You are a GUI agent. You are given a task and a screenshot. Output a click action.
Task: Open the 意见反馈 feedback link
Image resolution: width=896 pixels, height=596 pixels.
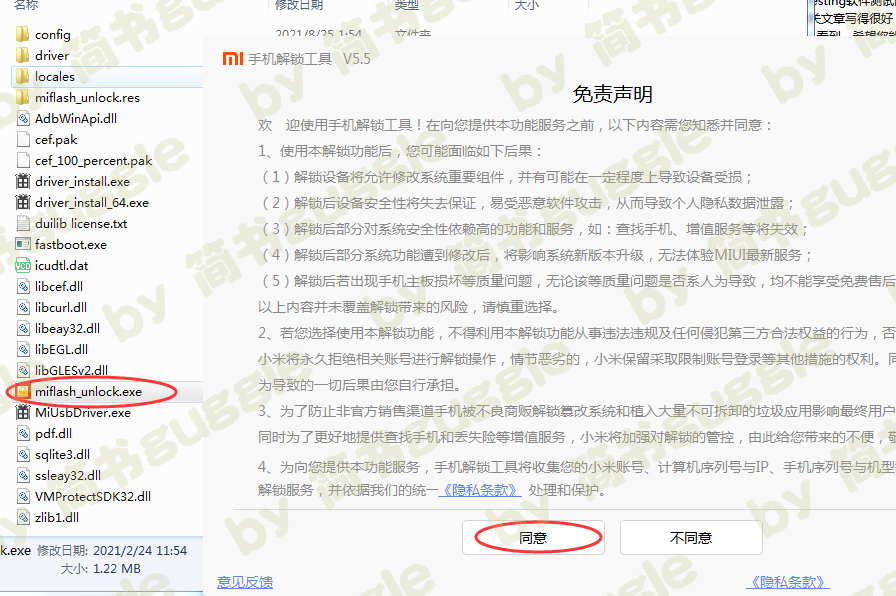click(245, 582)
